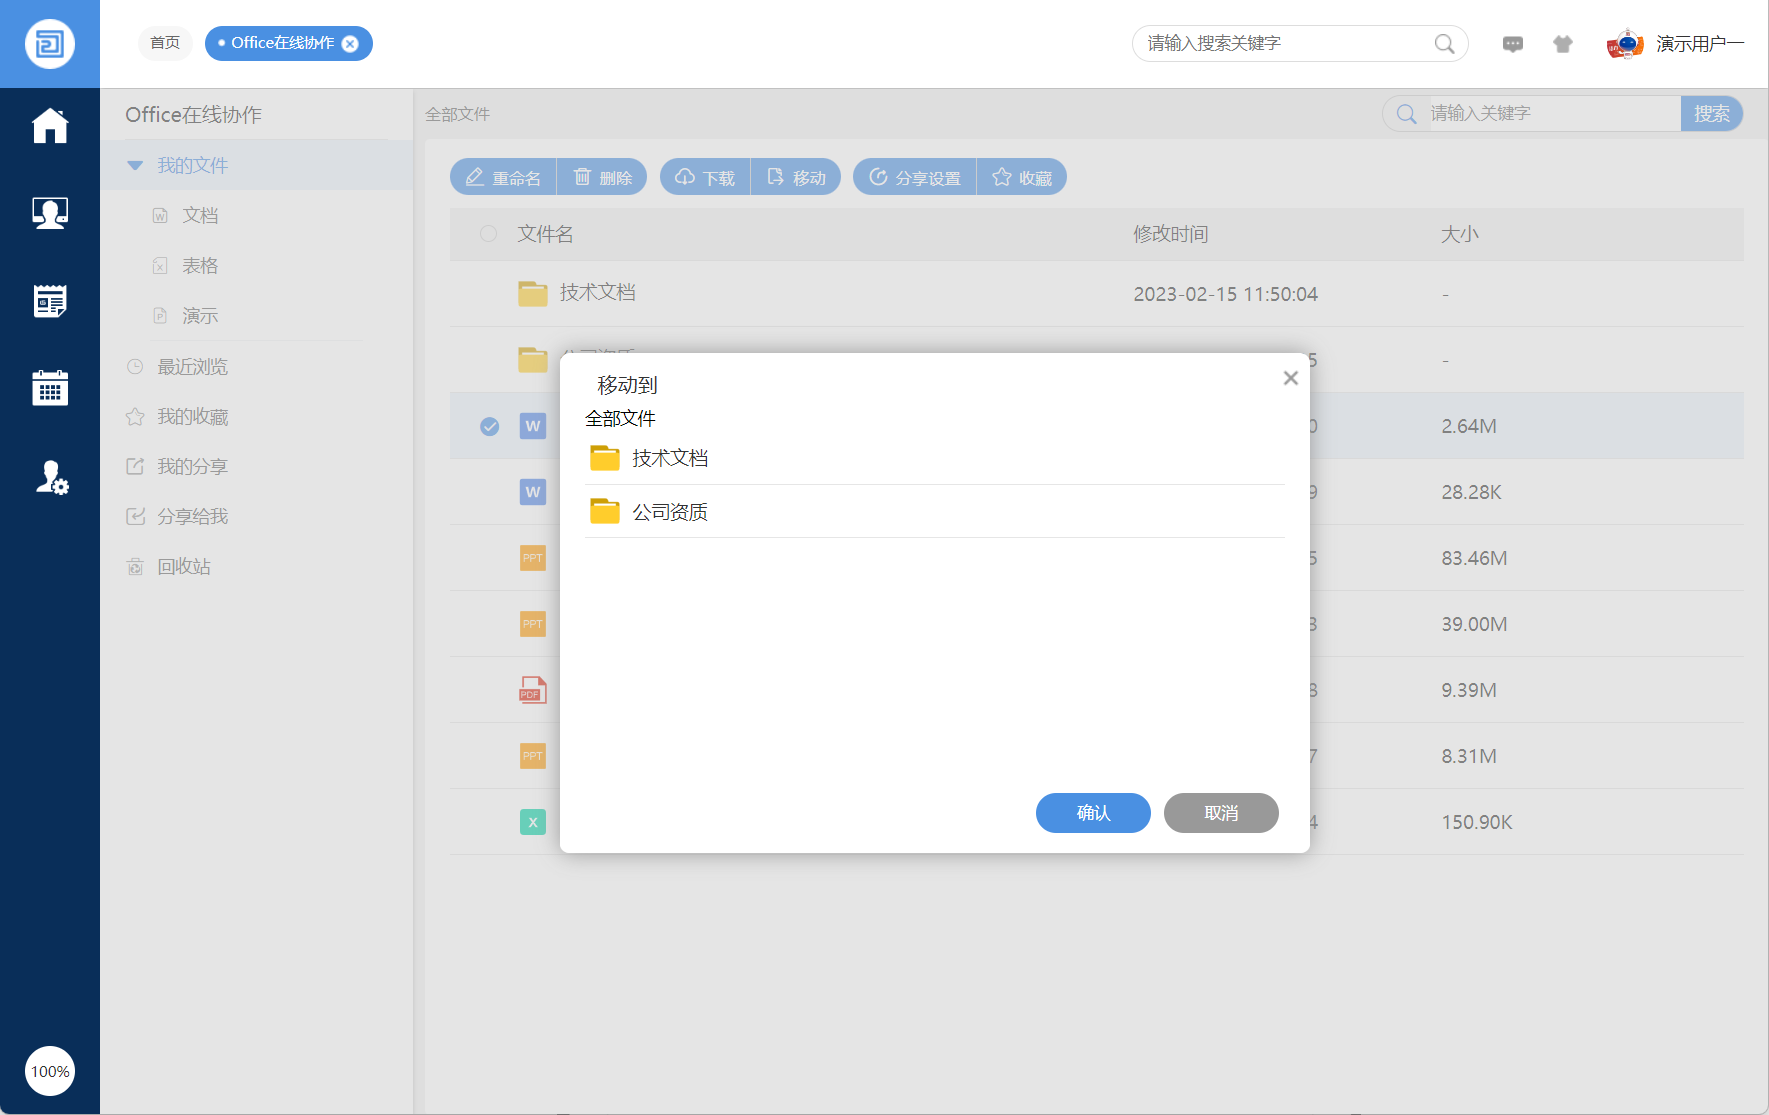
Task: Confirm the move with 确认 button
Action: 1092,813
